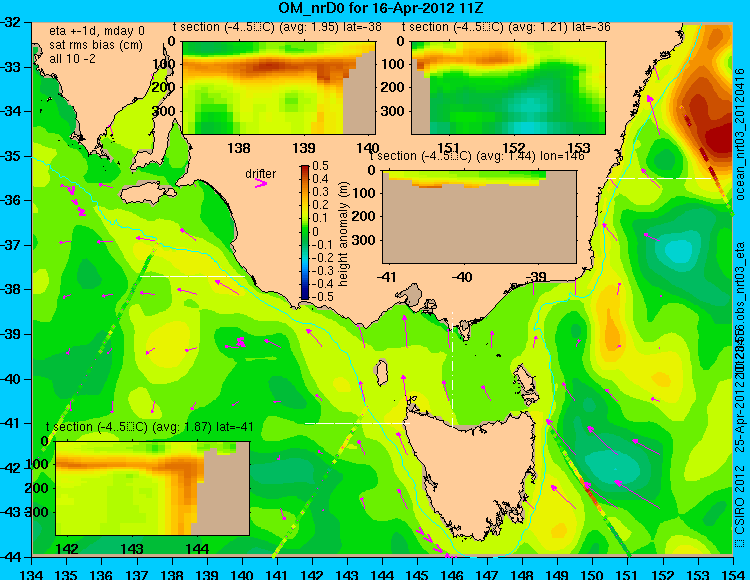Image resolution: width=750 pixels, height=580 pixels.
Task: Click the 'drifter' legend label
Action: pos(260,174)
